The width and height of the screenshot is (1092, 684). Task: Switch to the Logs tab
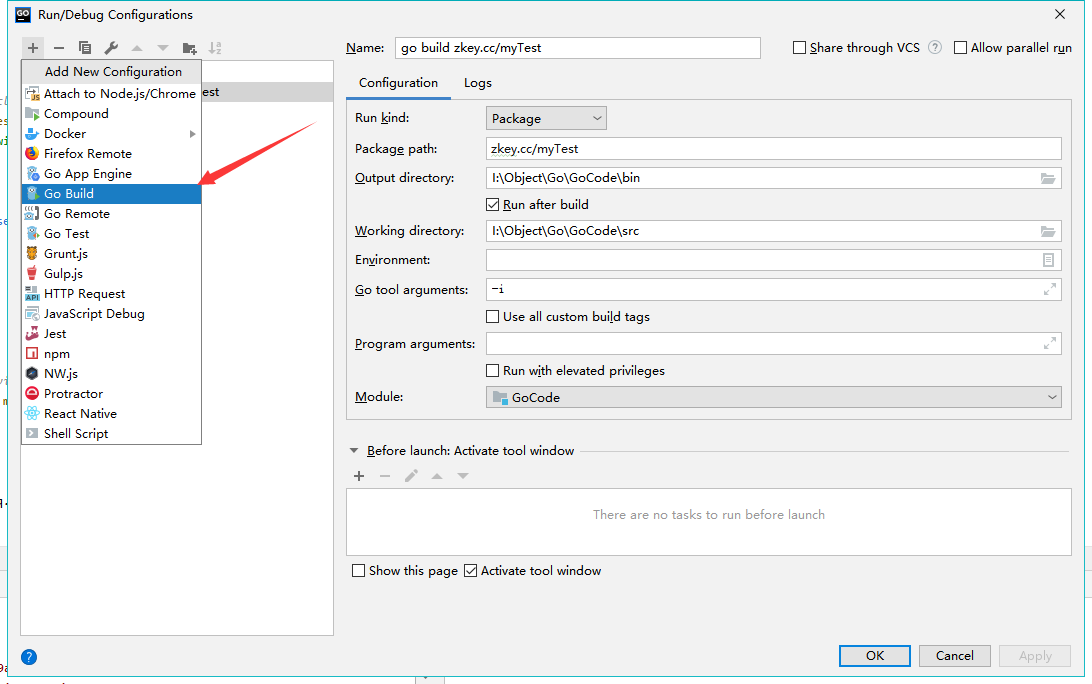(x=478, y=83)
